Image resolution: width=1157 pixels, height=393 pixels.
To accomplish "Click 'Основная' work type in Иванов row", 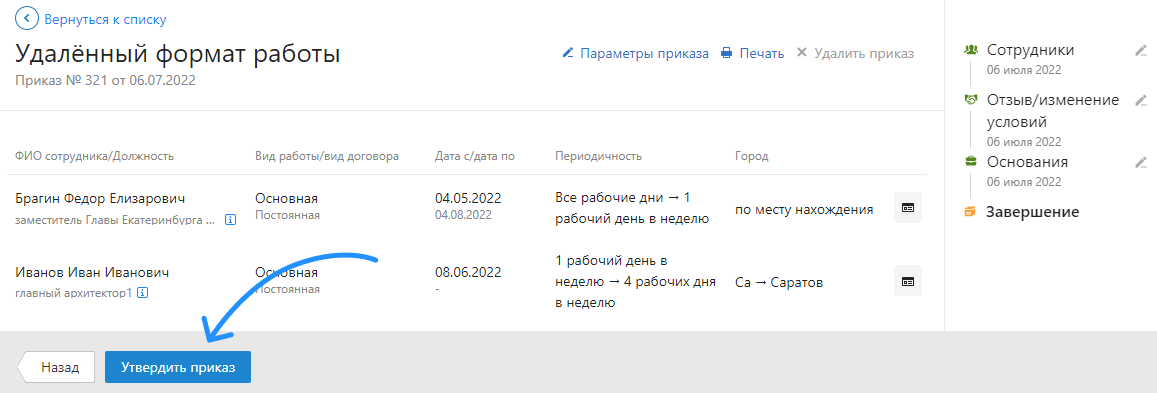I will pyautogui.click(x=287, y=272).
